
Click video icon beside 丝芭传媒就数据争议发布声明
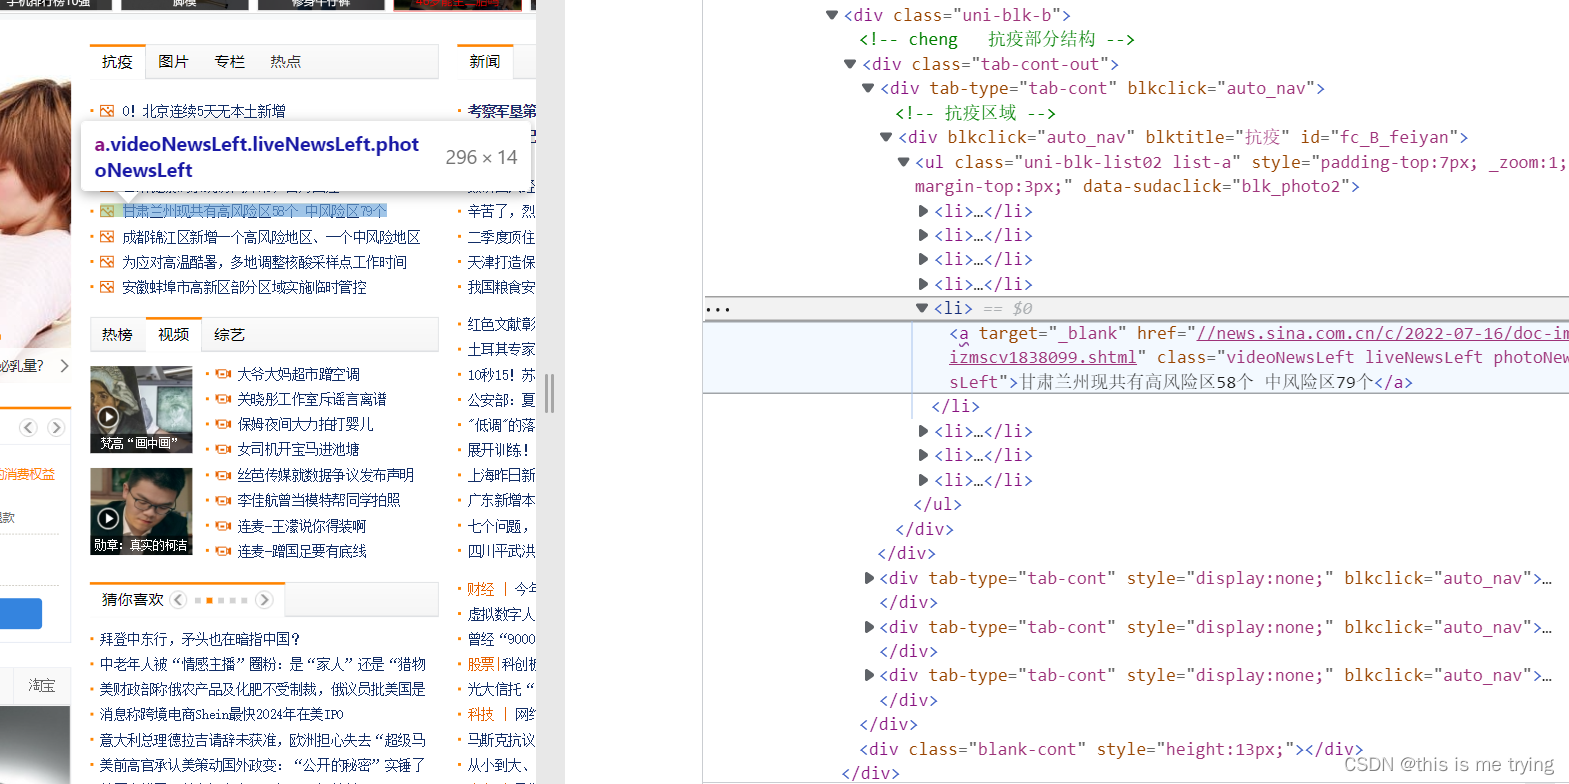[224, 475]
